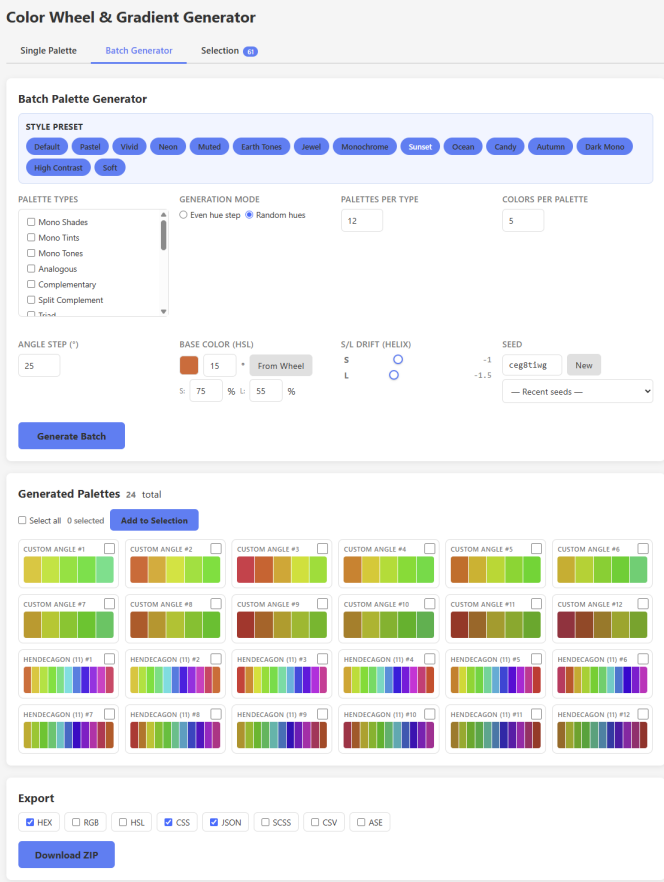Enable the SCSS export format
The image size is (664, 882).
click(265, 822)
